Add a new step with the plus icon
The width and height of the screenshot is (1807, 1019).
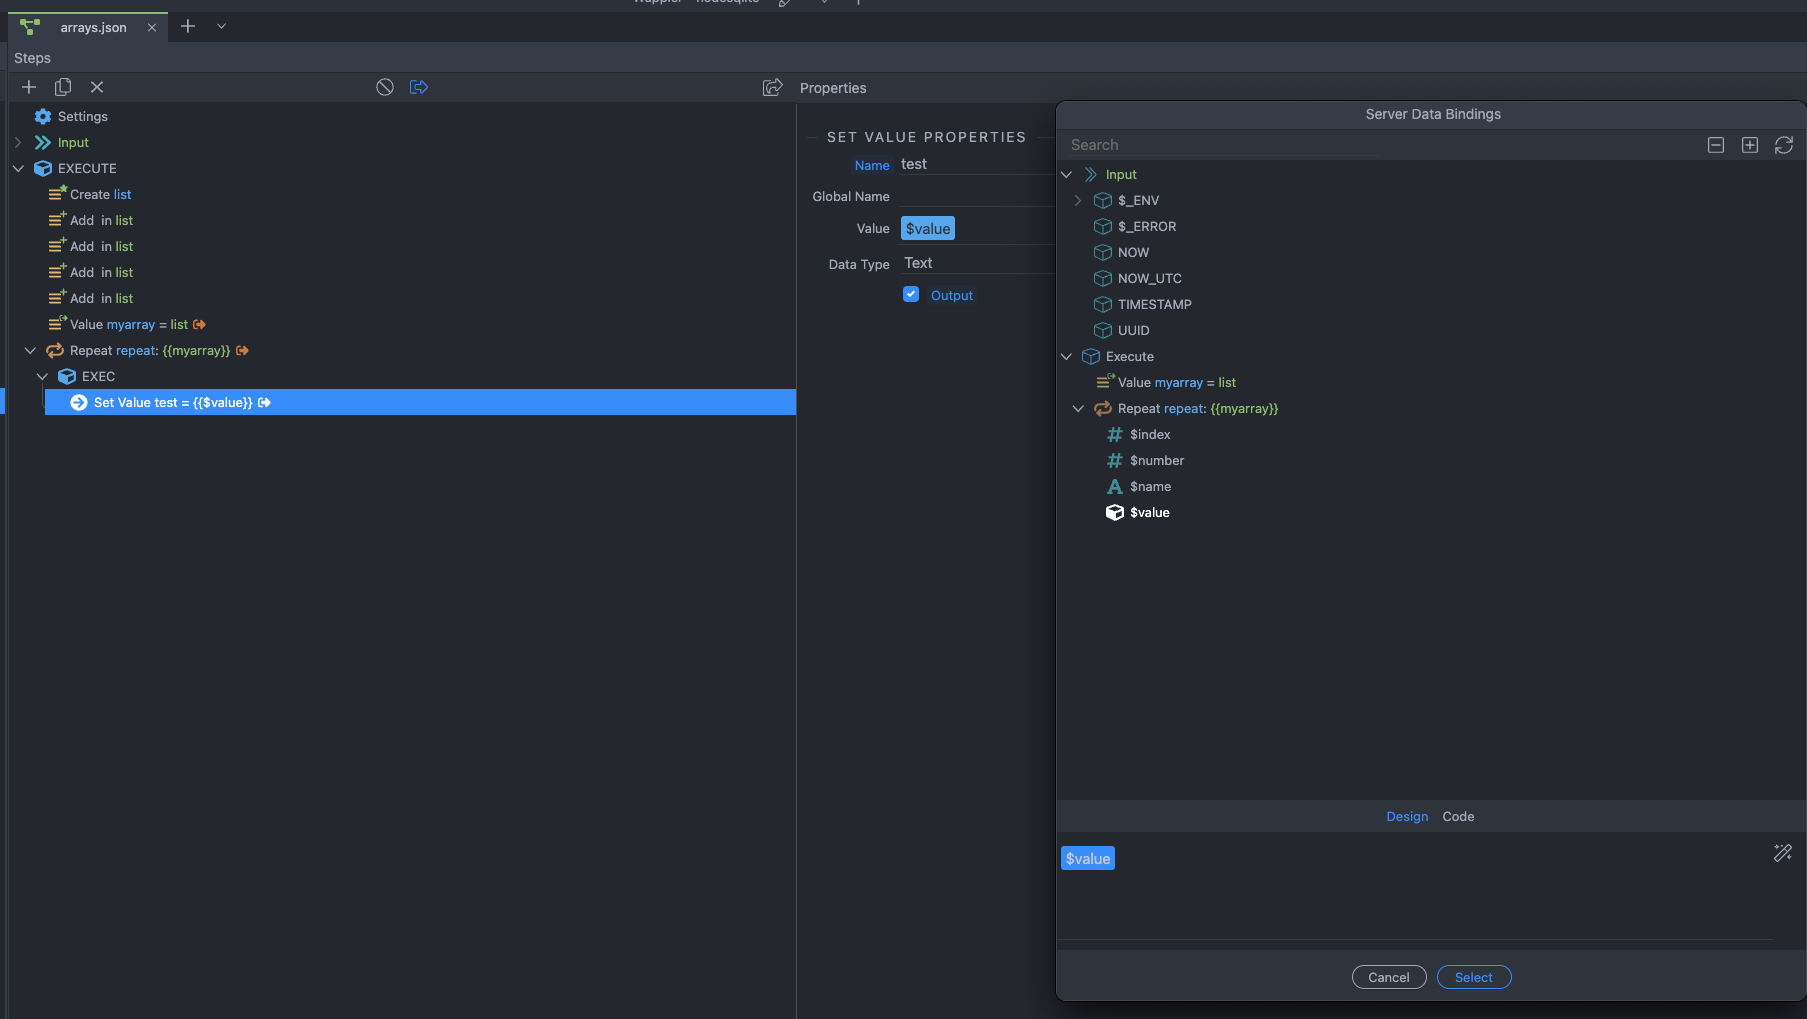coord(29,87)
